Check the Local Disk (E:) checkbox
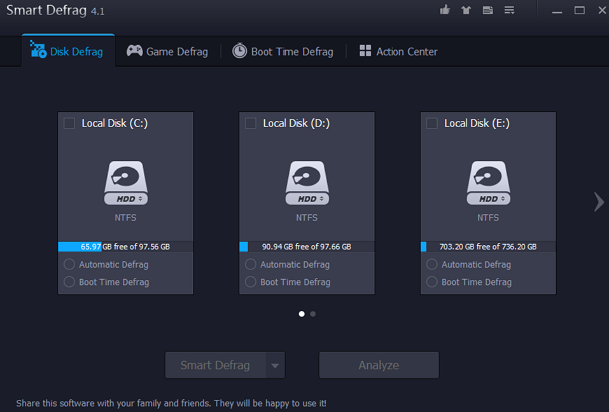 432,123
